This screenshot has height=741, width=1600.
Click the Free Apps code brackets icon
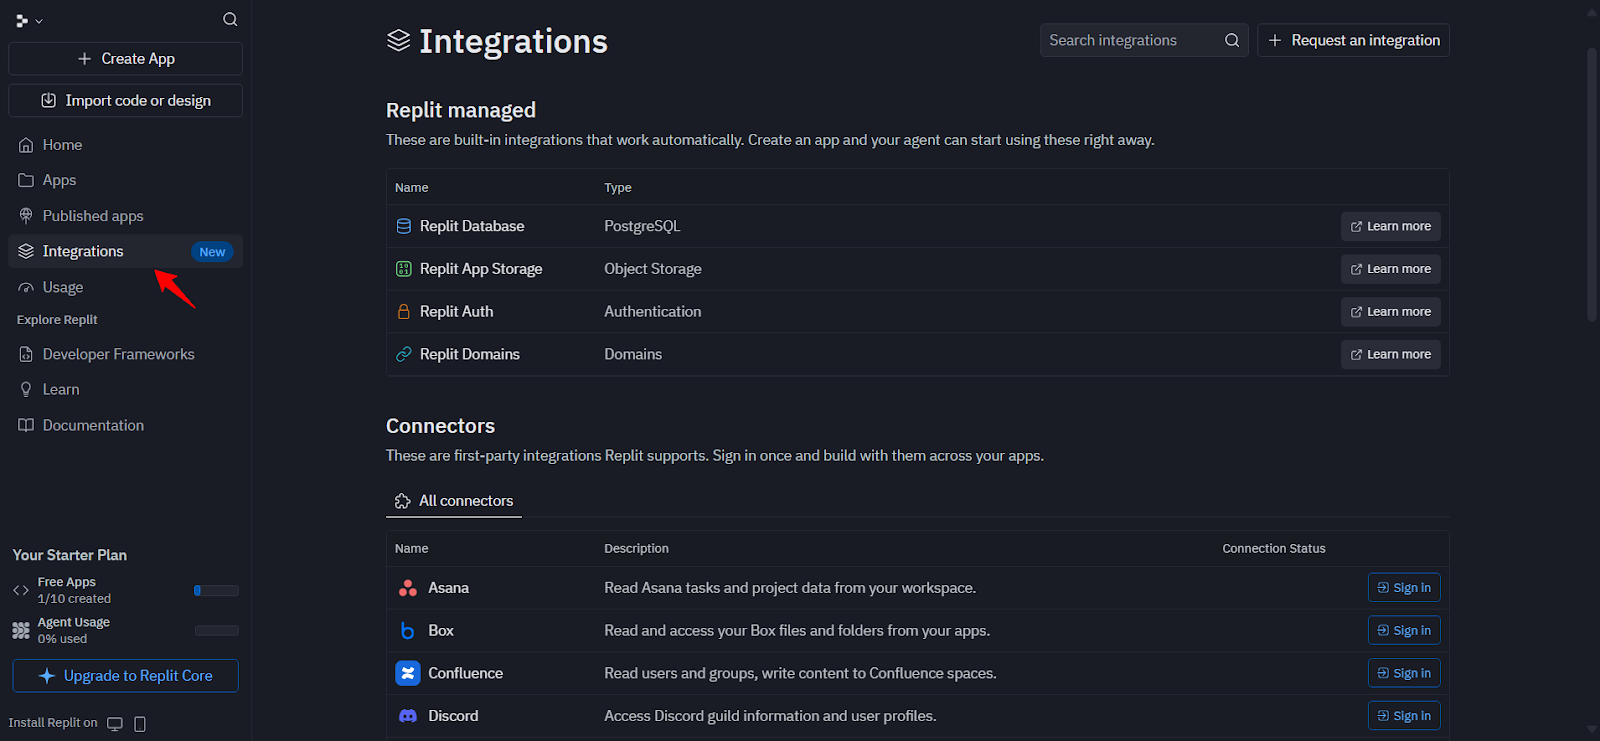[x=21, y=591]
